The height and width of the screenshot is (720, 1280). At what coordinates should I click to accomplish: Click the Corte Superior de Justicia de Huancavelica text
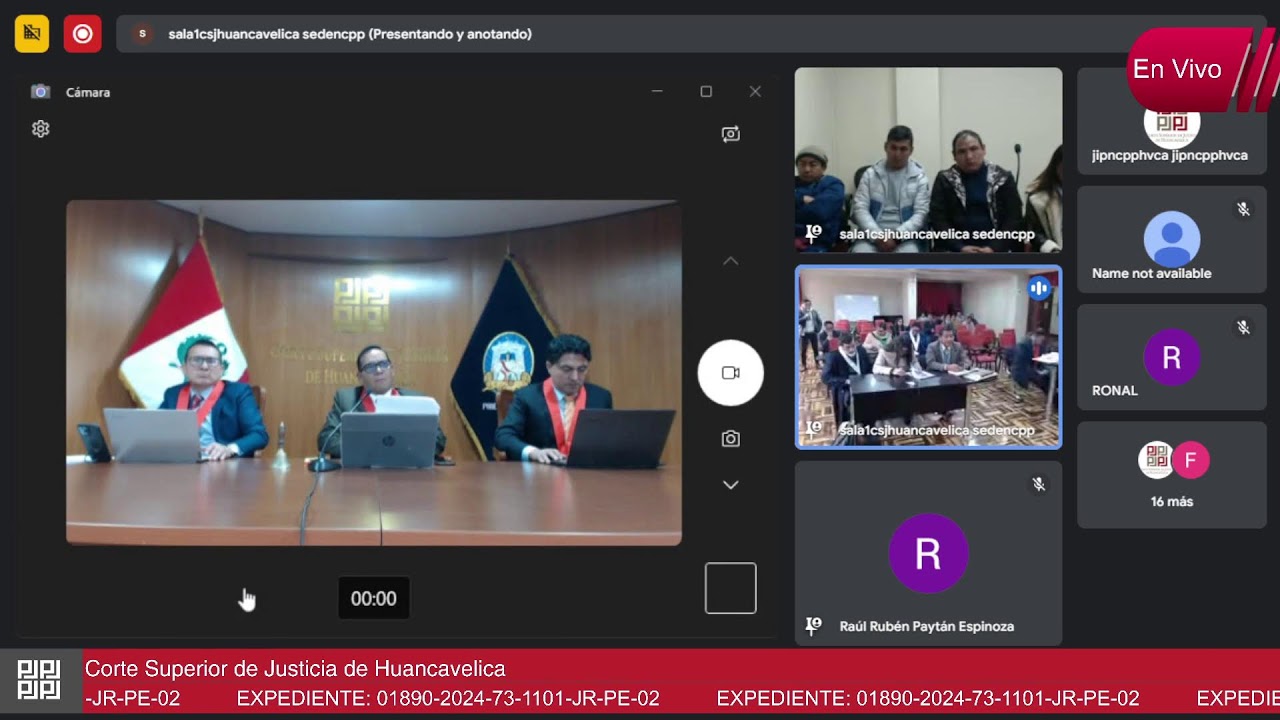click(x=295, y=669)
